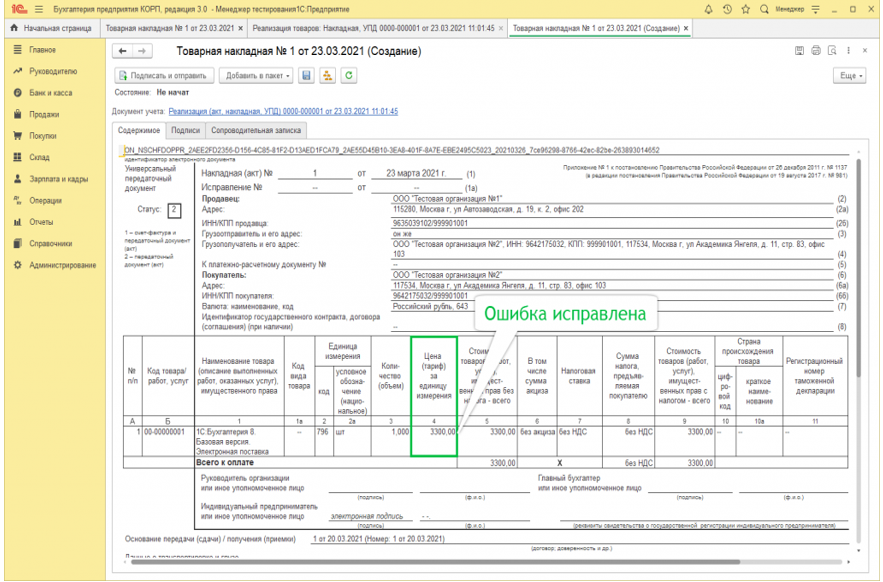The image size is (883, 582).
Task: Click the document's vertical scrollbar
Action: click(858, 268)
